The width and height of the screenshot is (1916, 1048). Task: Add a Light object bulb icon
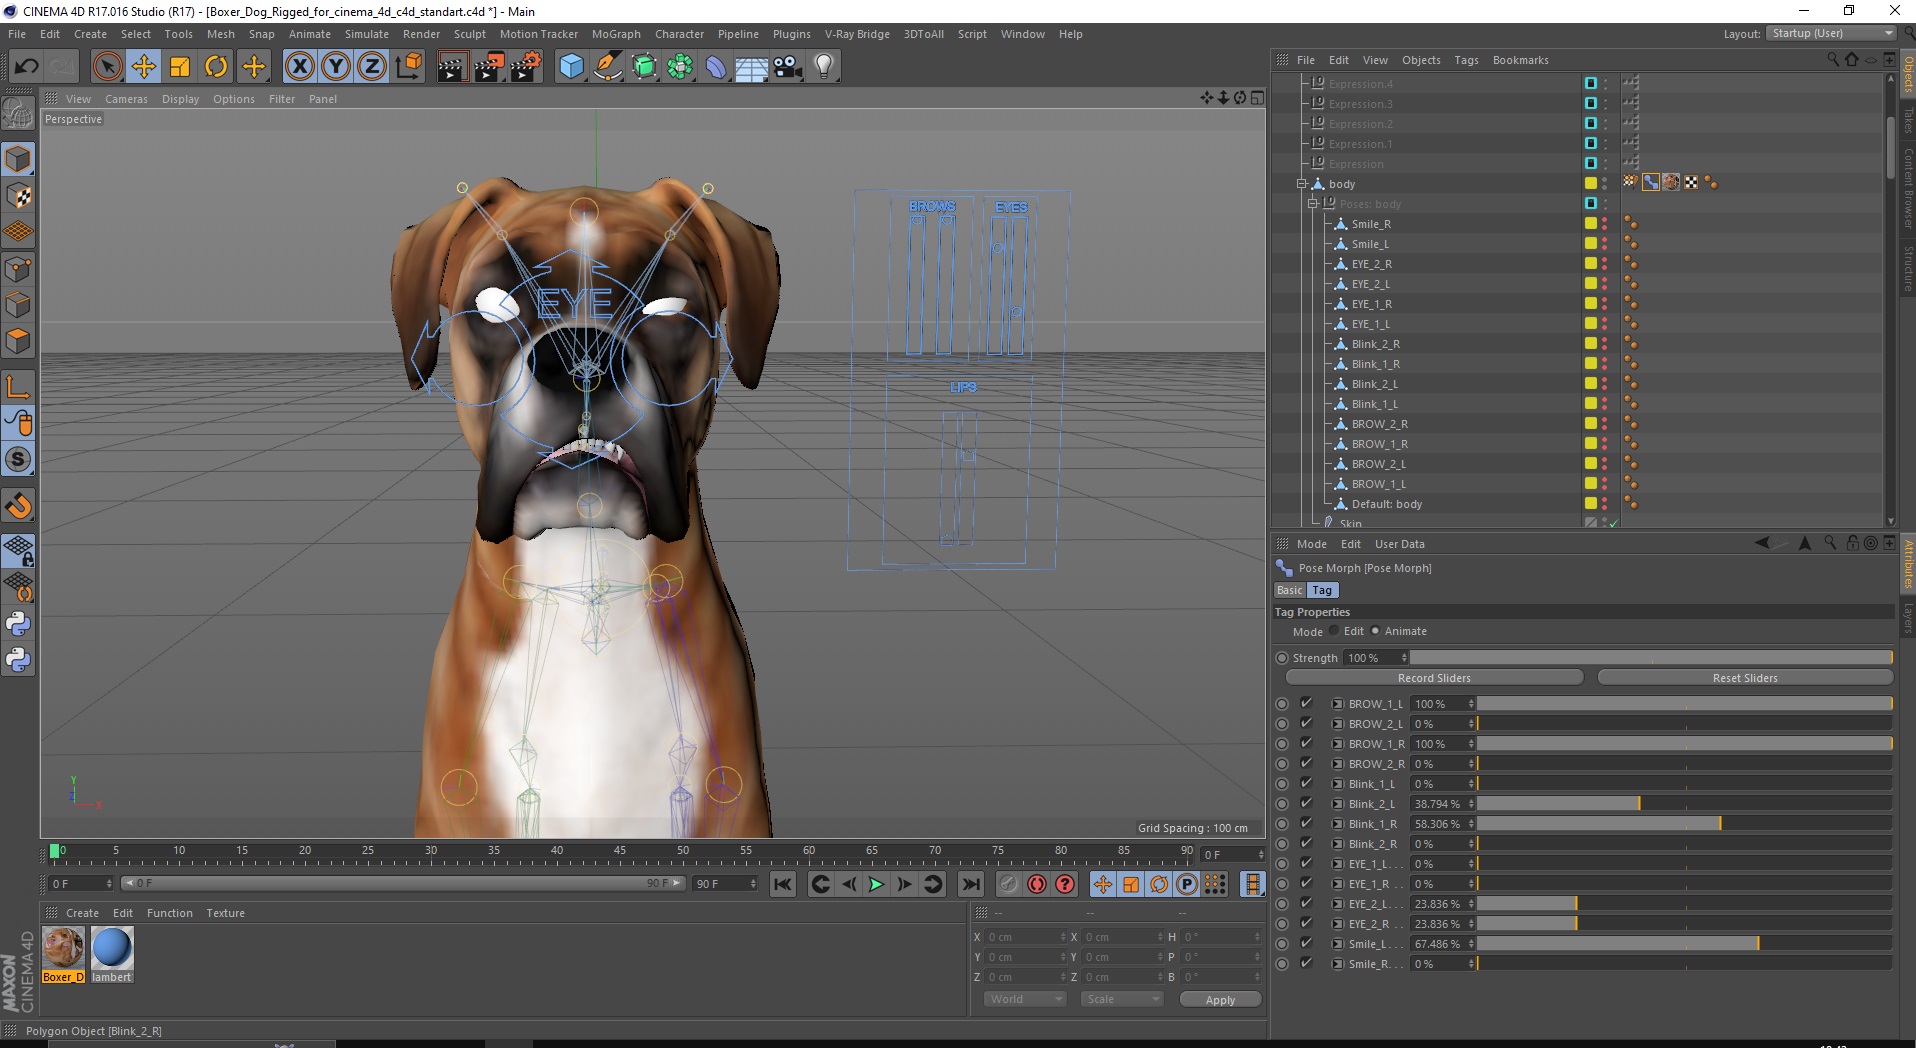click(x=824, y=67)
